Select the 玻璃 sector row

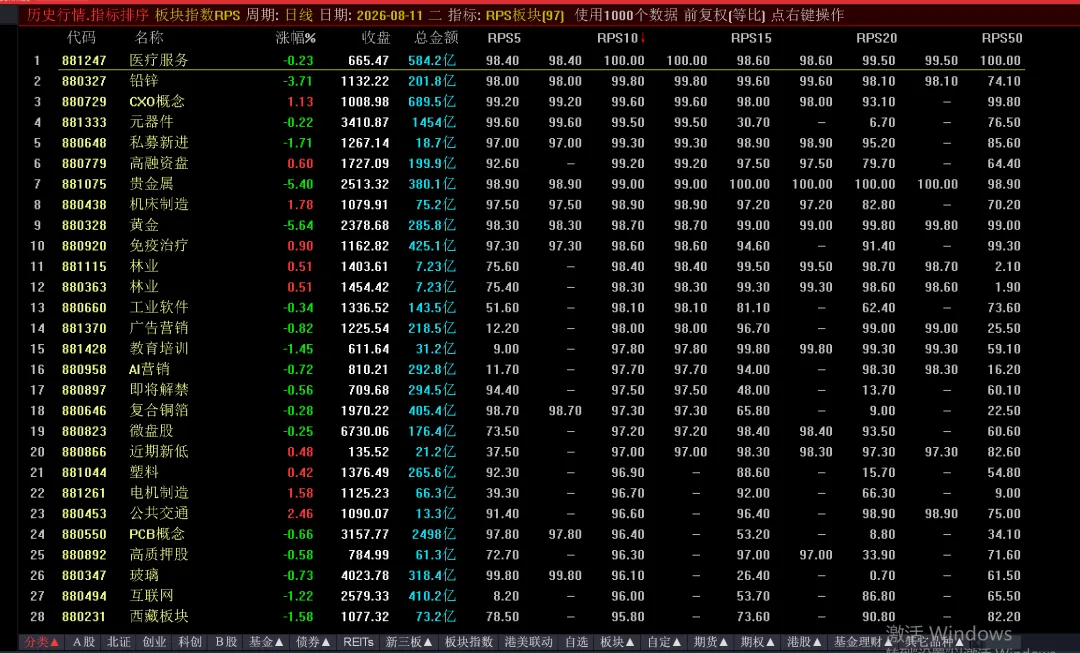click(144, 575)
